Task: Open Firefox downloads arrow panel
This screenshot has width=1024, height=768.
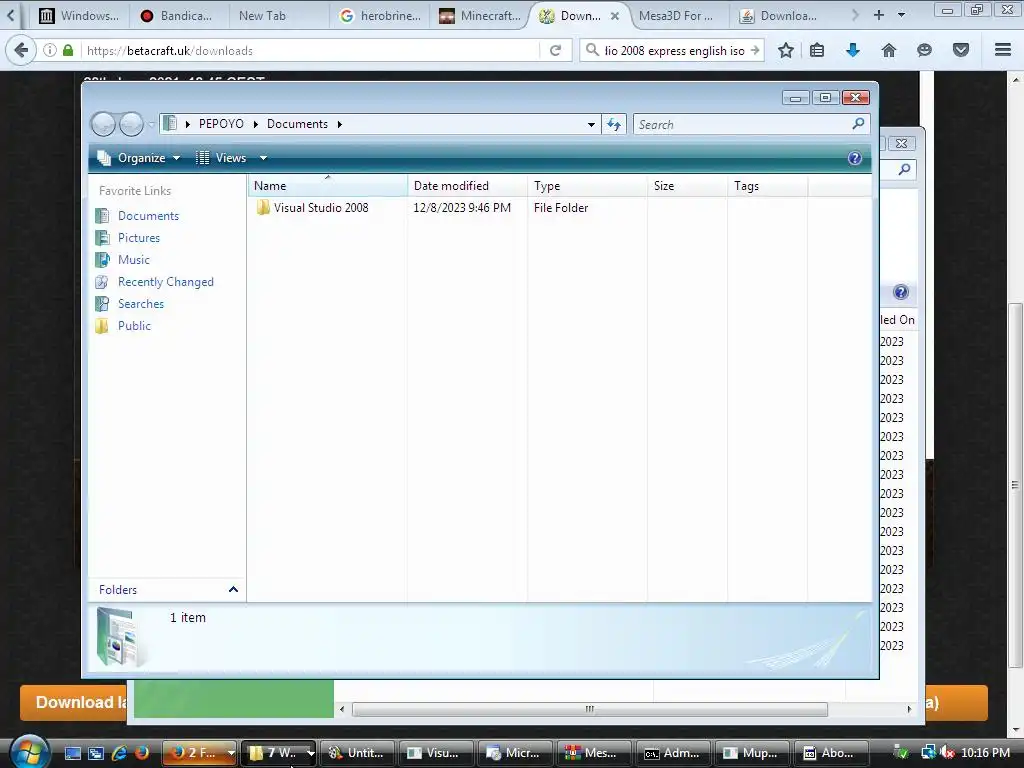Action: click(853, 50)
